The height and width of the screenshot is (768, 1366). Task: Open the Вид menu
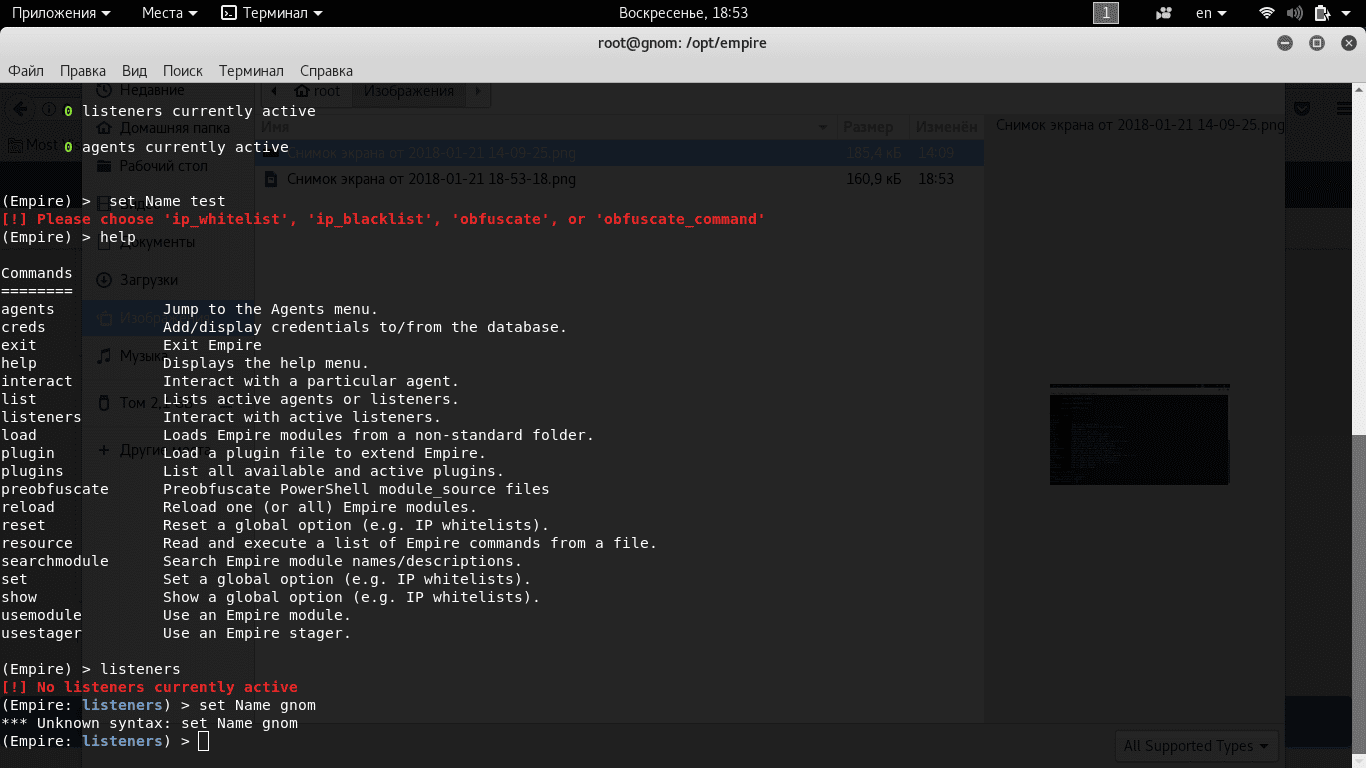point(134,71)
